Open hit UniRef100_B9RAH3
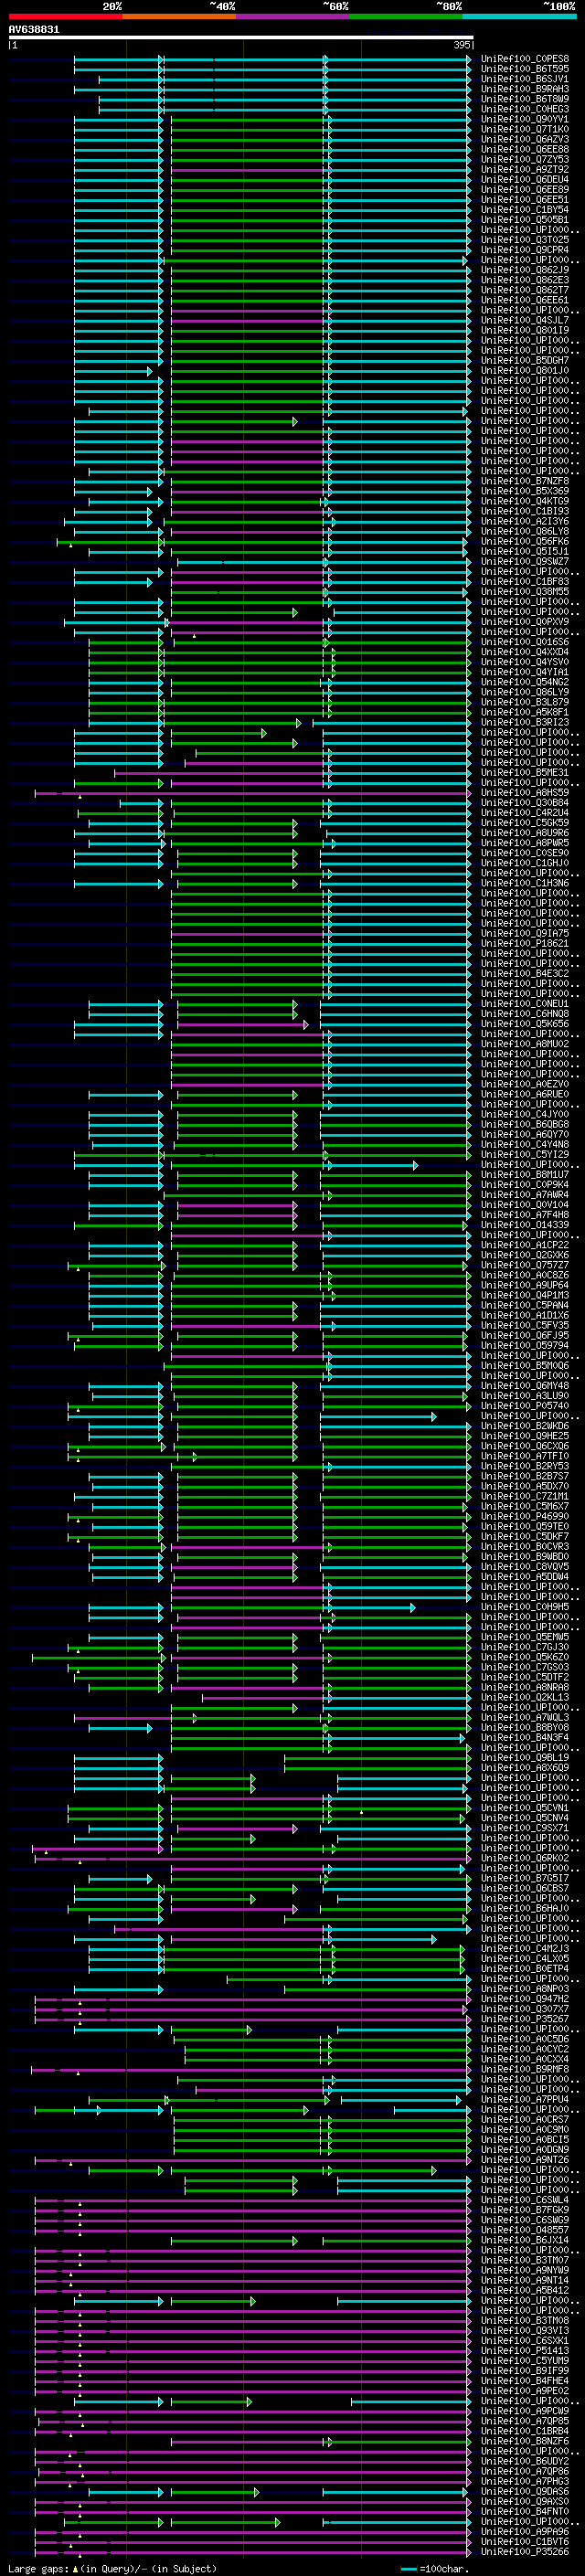 tap(525, 89)
